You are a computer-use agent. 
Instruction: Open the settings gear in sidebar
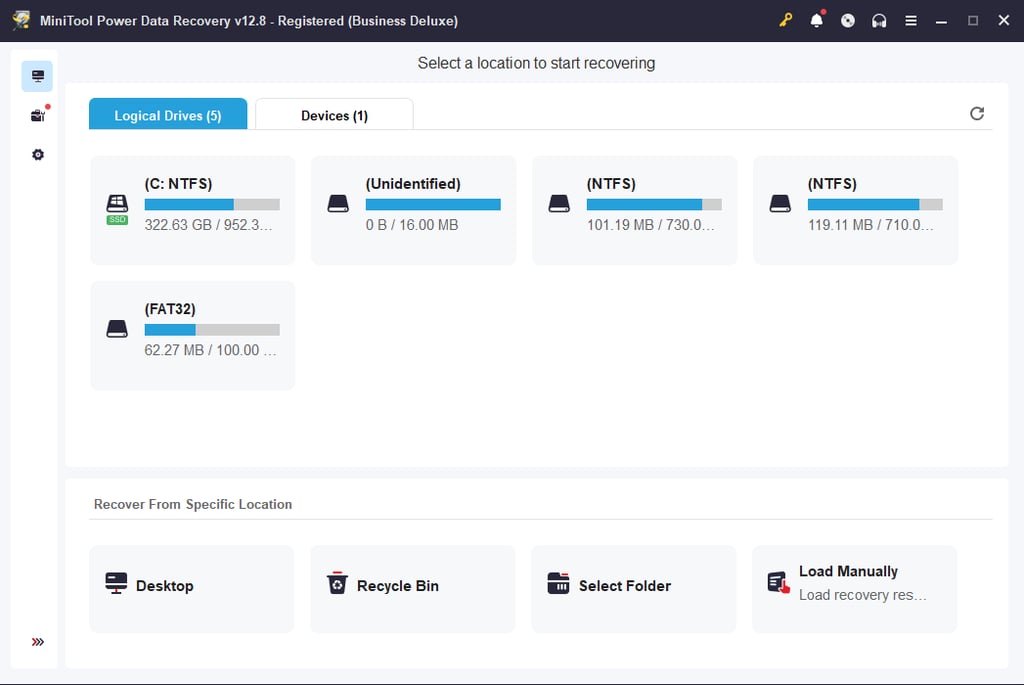coord(38,155)
